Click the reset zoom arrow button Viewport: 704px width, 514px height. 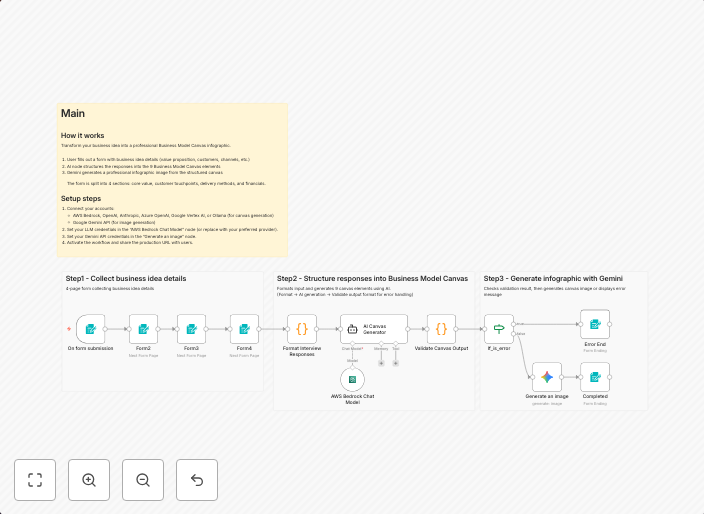click(197, 480)
